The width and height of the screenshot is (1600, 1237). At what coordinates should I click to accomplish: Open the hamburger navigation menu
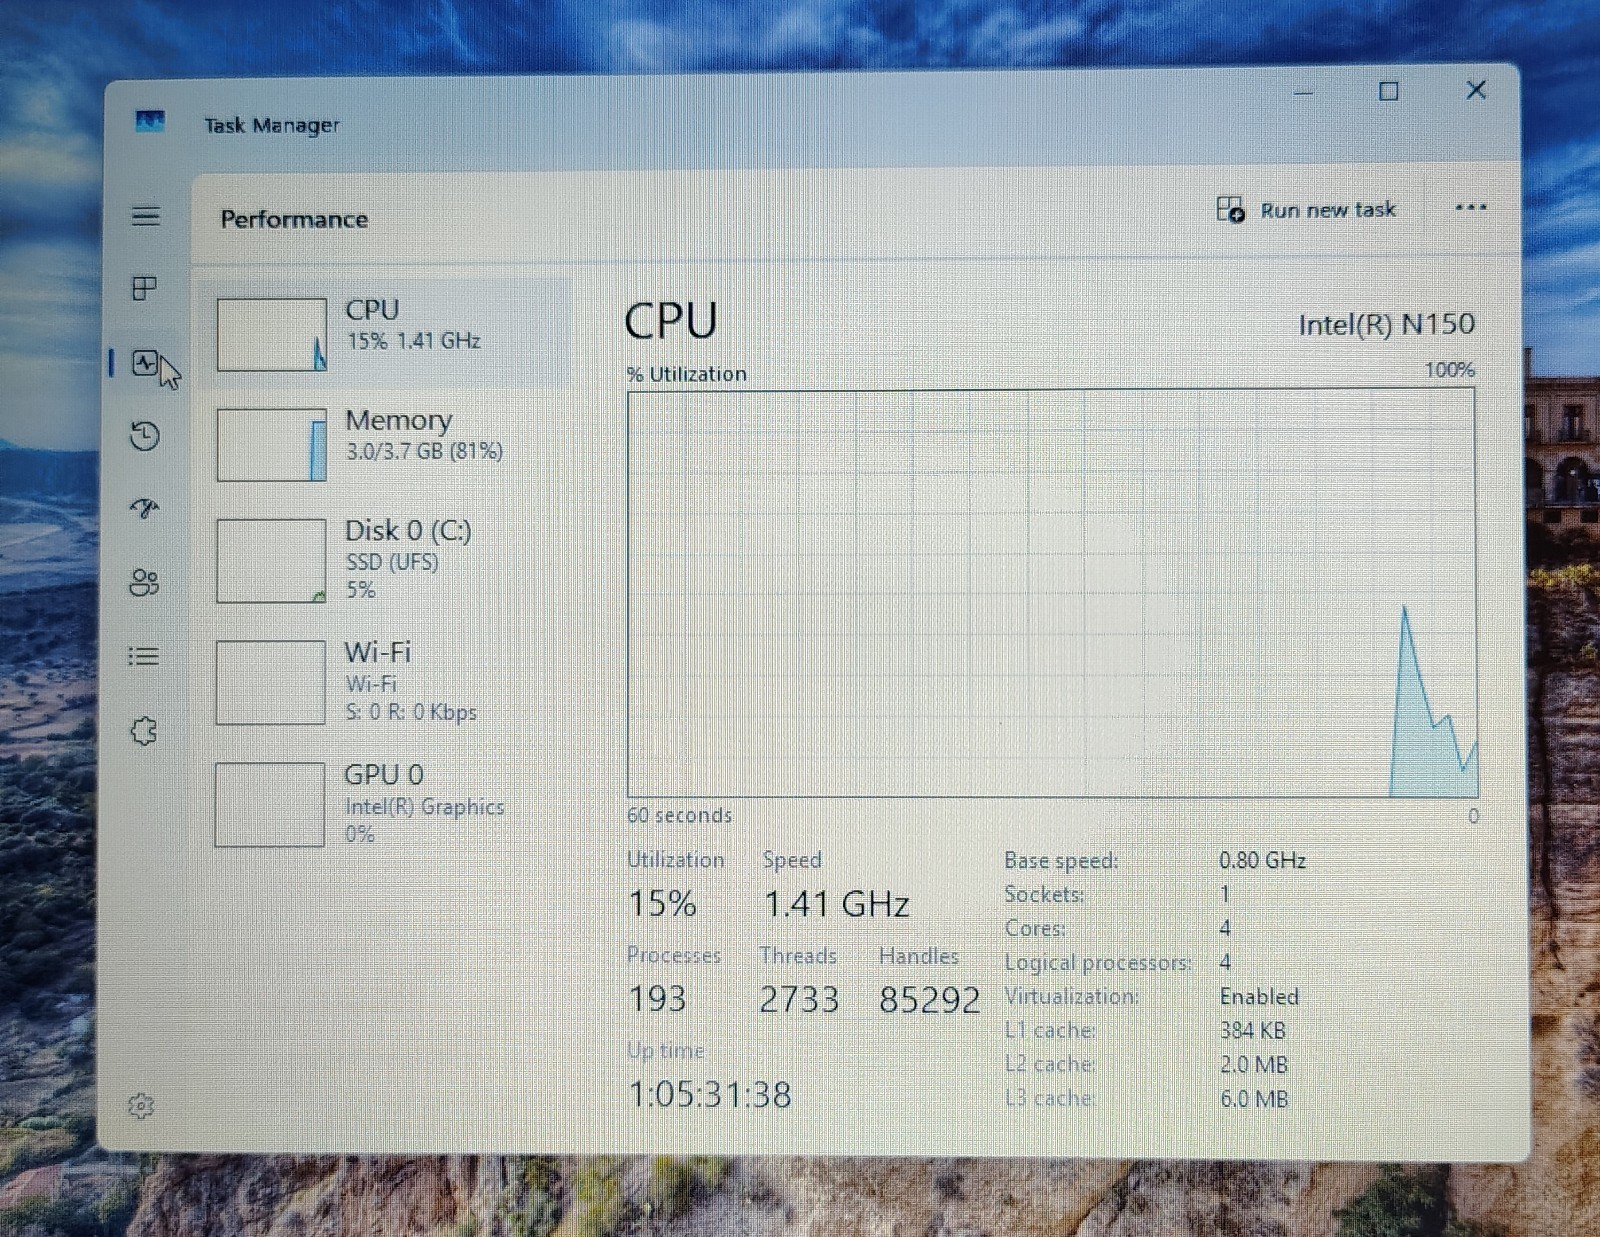(145, 216)
